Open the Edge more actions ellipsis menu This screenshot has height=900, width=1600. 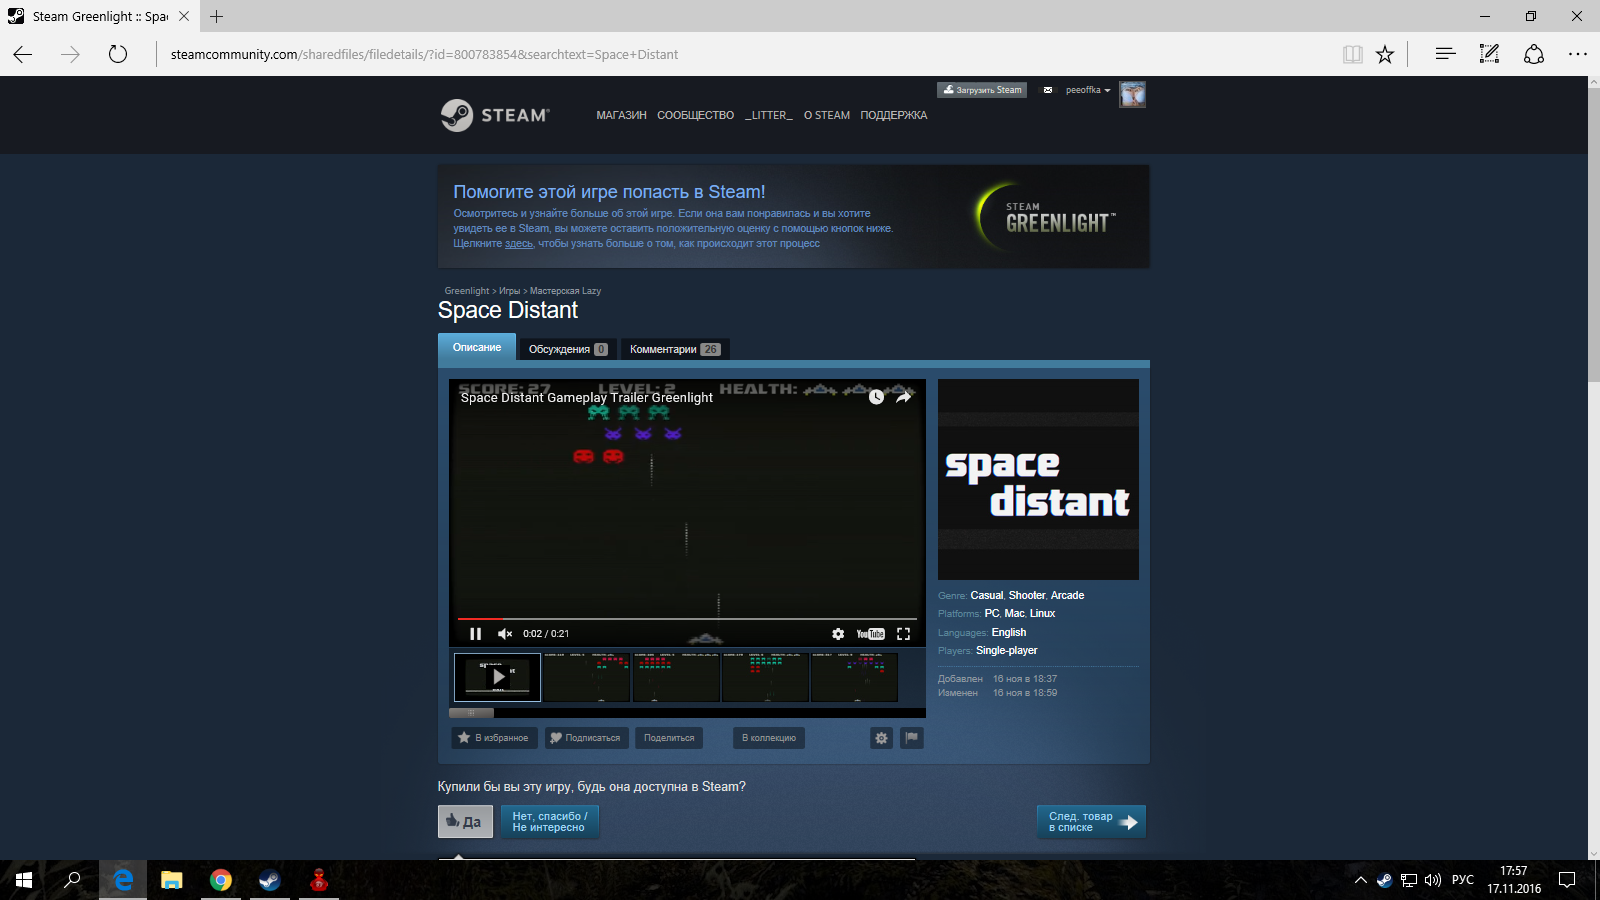pyautogui.click(x=1578, y=54)
